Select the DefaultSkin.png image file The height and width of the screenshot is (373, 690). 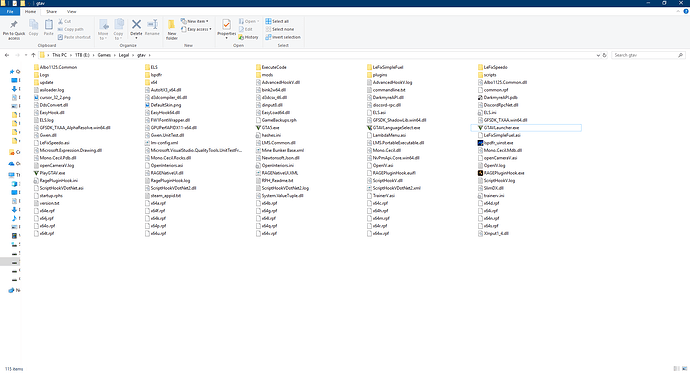163,105
